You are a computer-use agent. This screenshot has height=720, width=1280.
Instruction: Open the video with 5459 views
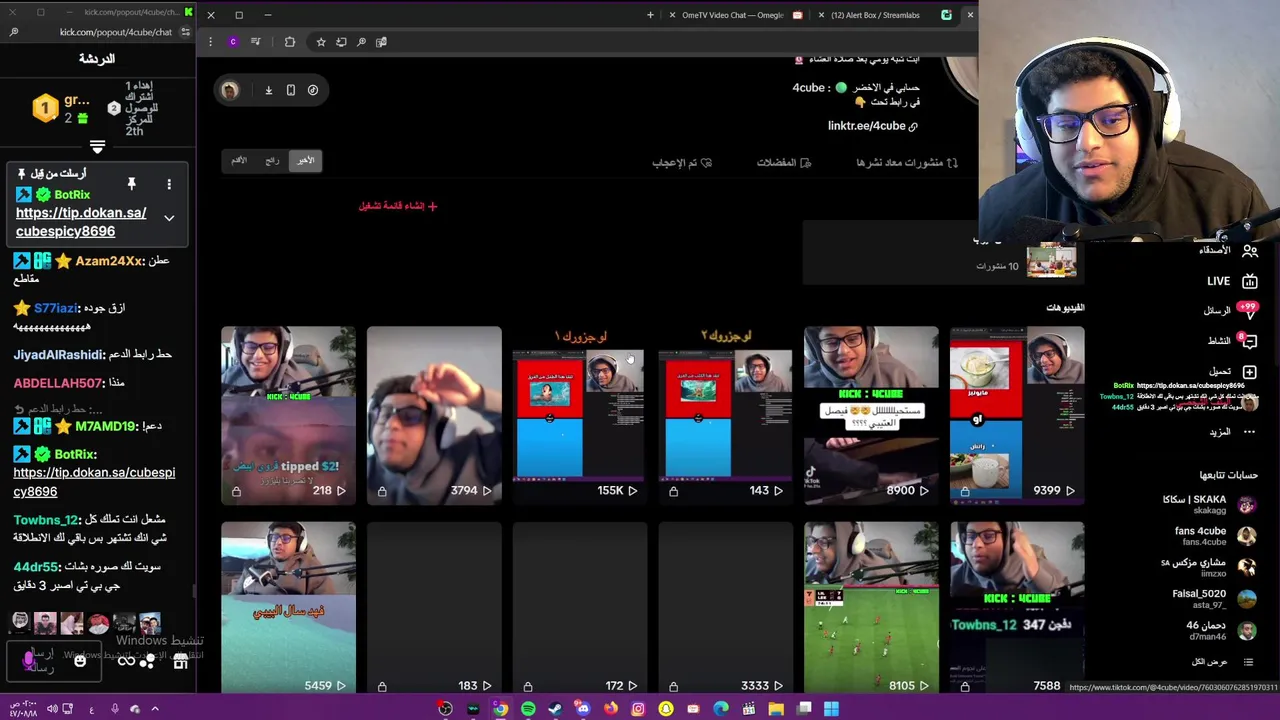288,608
